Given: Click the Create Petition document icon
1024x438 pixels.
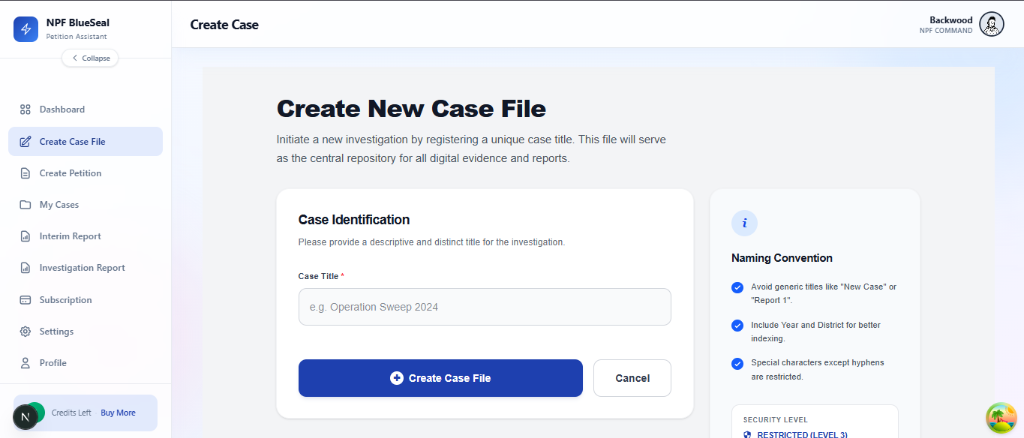Looking at the screenshot, I should 25,174.
